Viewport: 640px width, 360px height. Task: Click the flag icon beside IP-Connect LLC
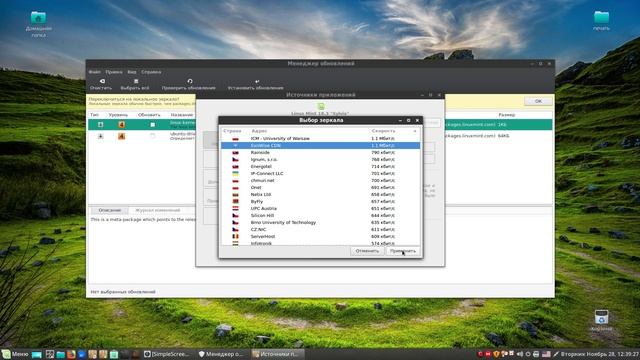coord(236,173)
